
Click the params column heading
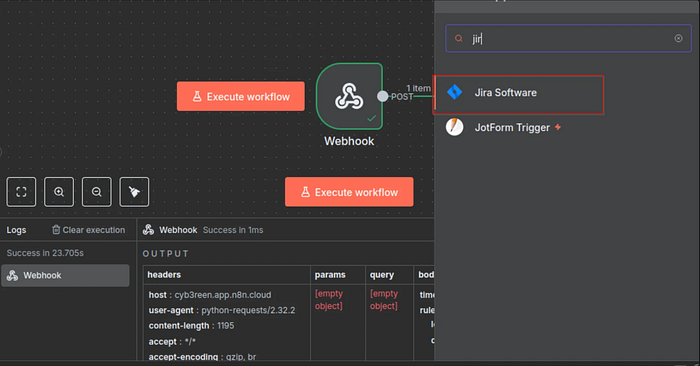click(x=330, y=274)
